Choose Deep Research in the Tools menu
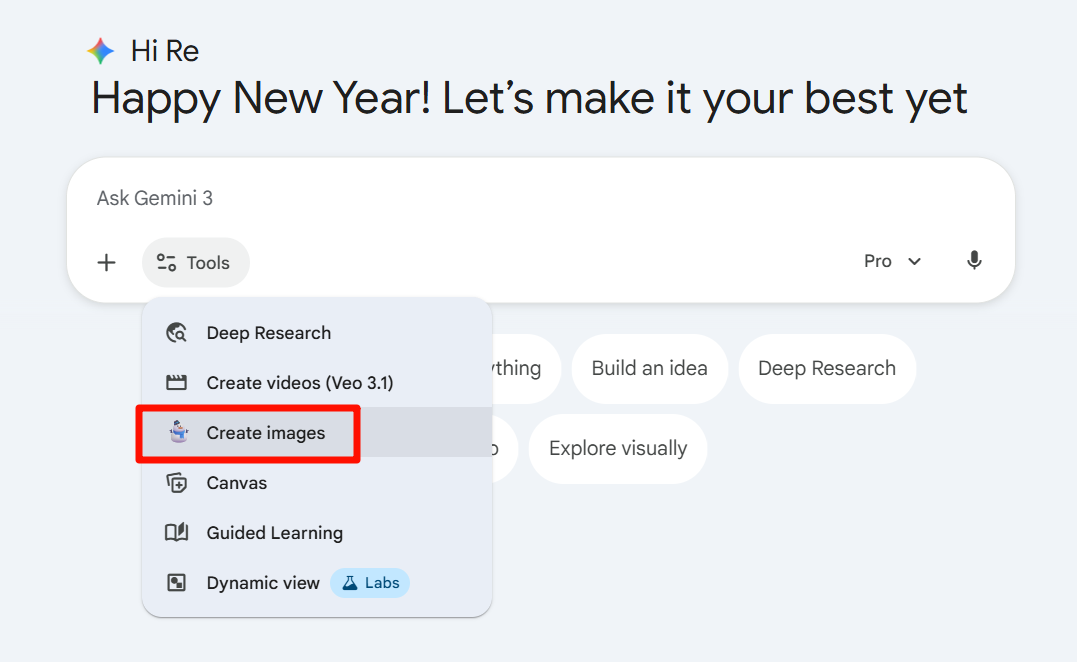This screenshot has width=1077, height=662. click(x=268, y=333)
